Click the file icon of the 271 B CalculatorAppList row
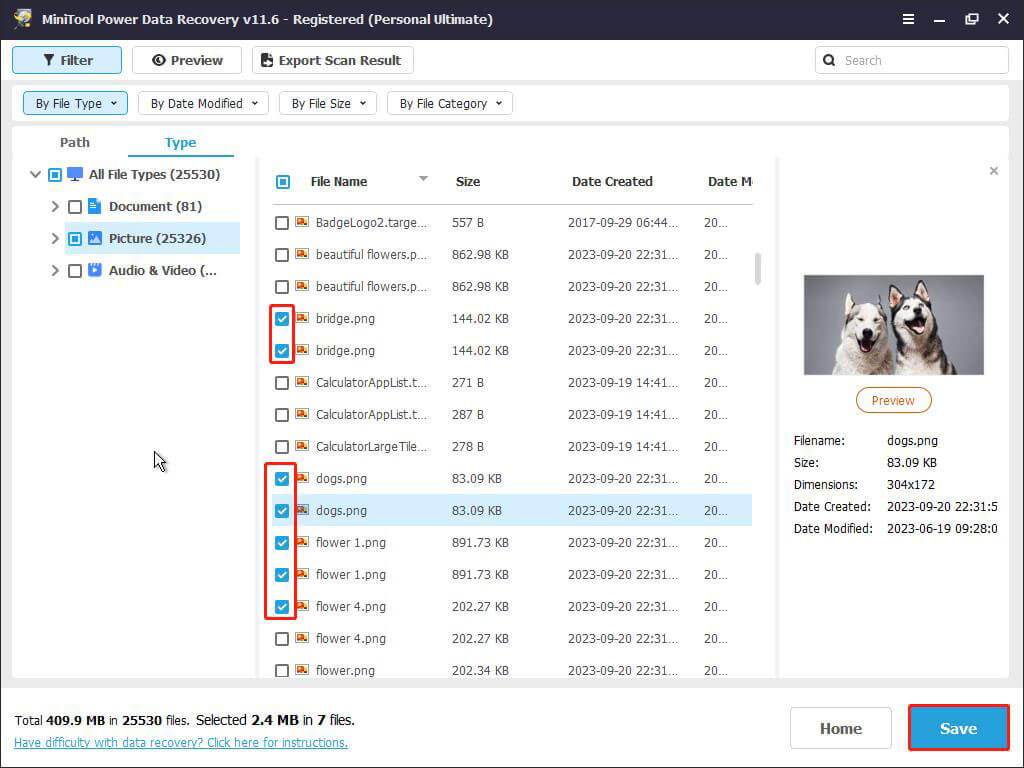 click(302, 382)
